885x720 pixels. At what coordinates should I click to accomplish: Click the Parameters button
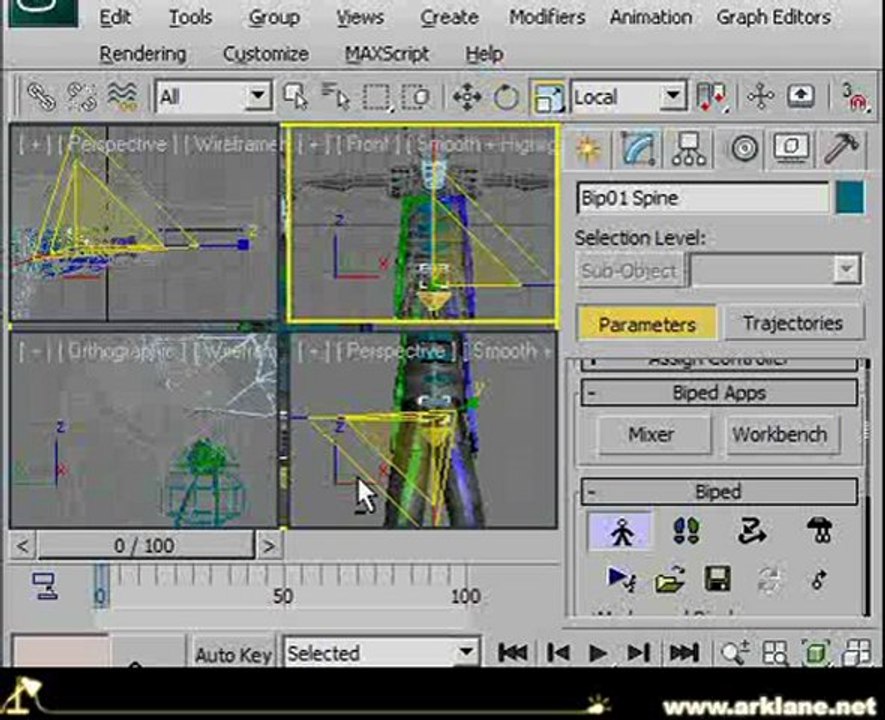(x=647, y=324)
